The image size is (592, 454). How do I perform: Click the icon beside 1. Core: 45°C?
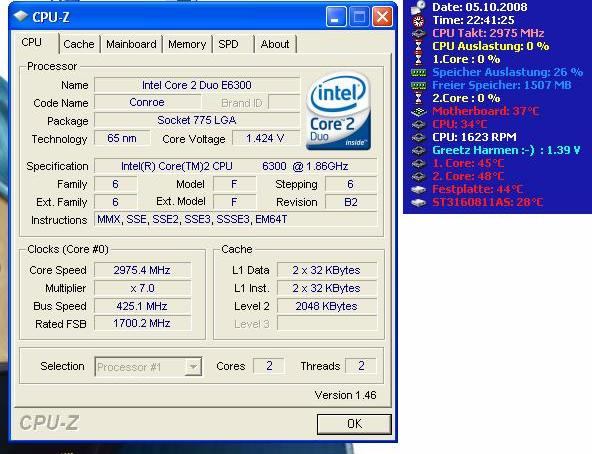pyautogui.click(x=418, y=164)
